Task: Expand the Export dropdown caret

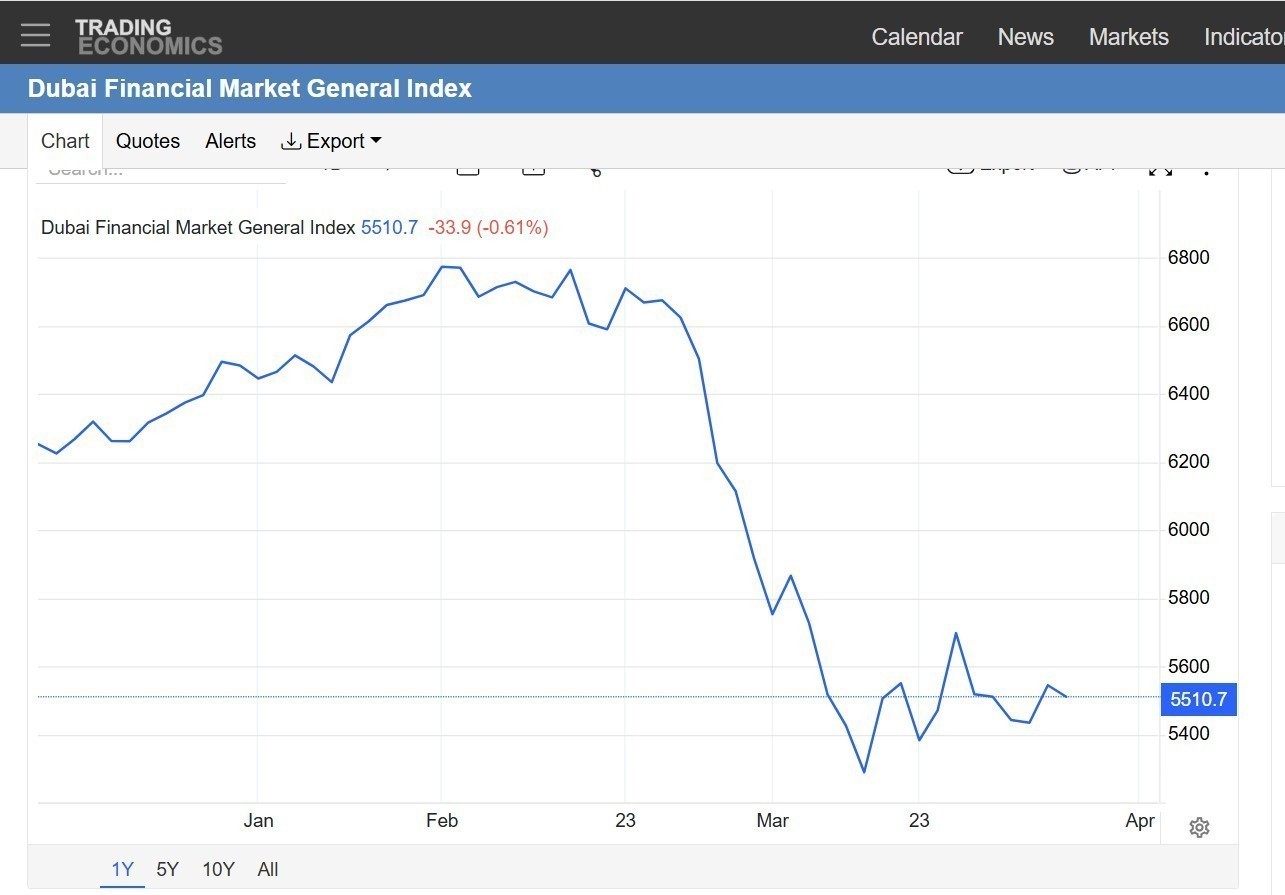Action: (x=376, y=141)
